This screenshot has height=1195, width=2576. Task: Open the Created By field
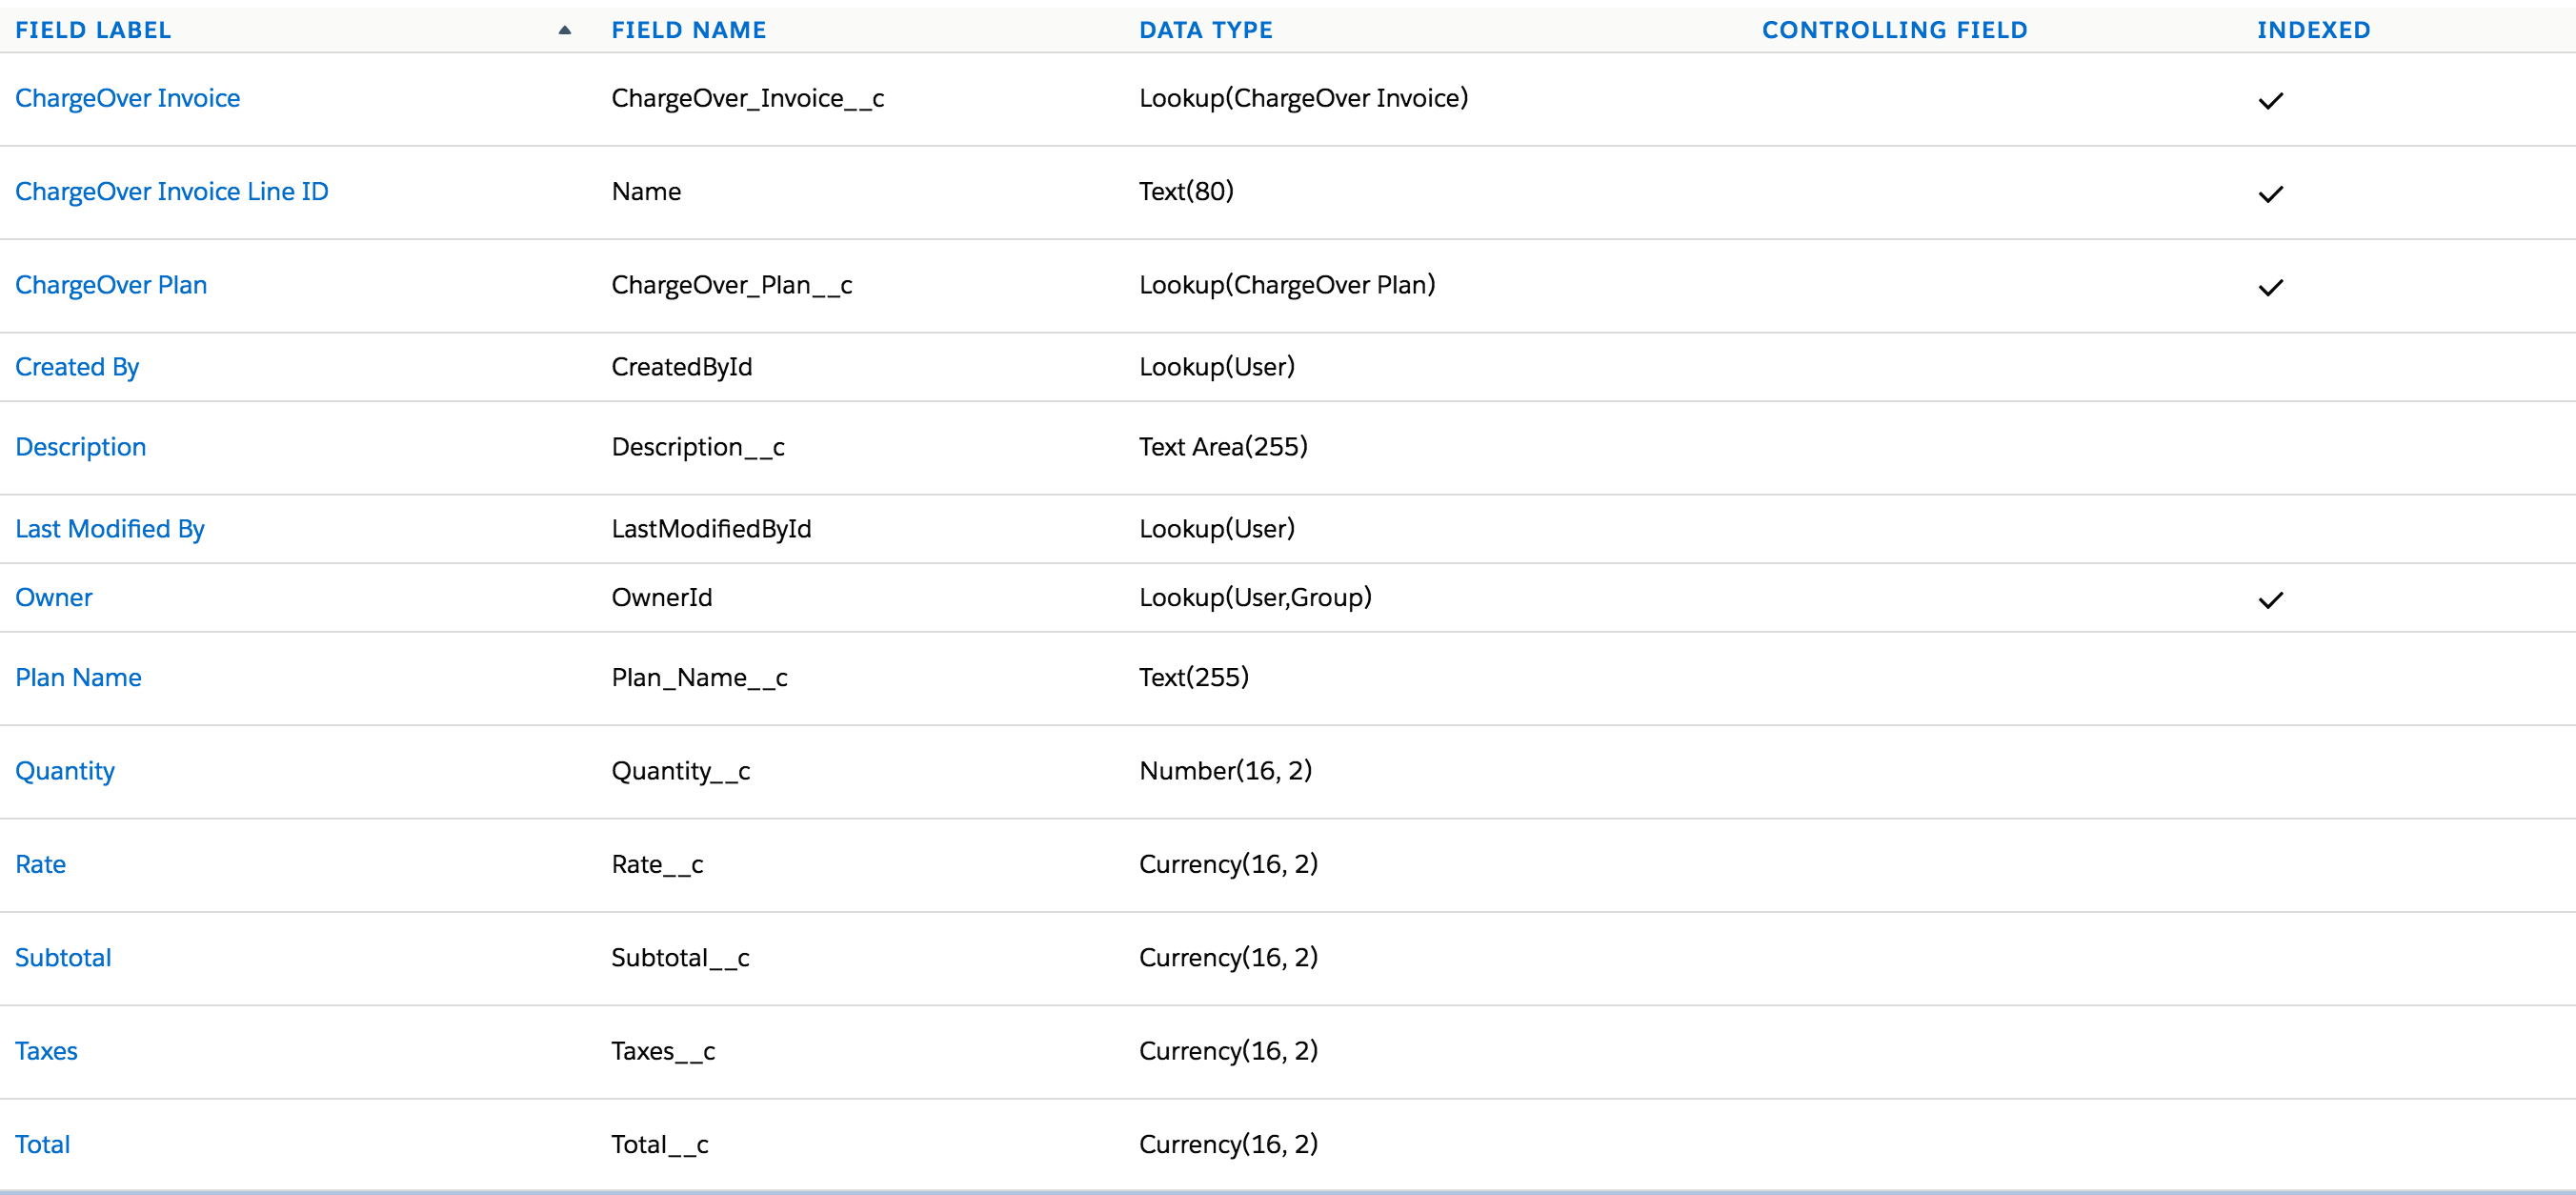(77, 367)
